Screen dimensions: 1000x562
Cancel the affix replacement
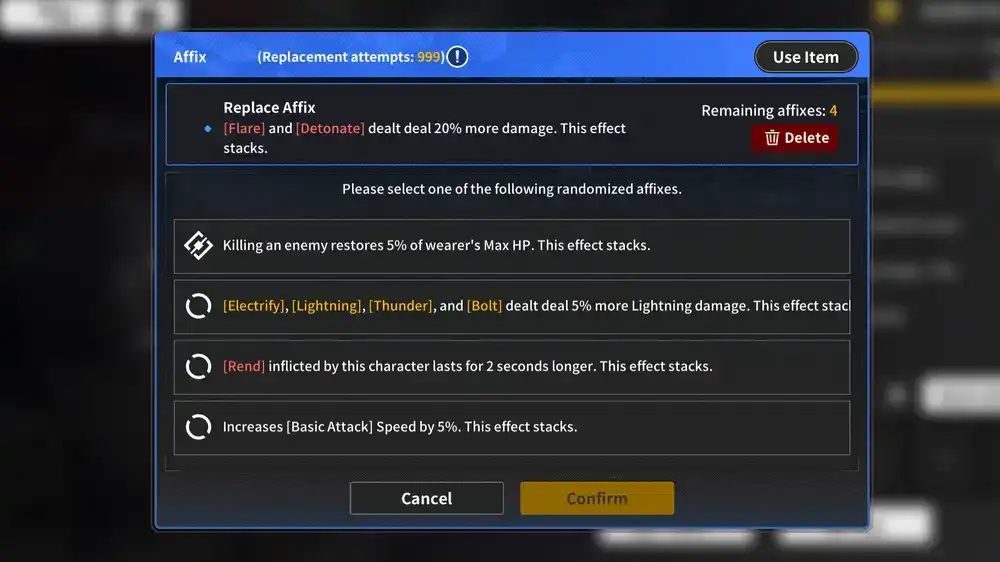click(x=427, y=498)
